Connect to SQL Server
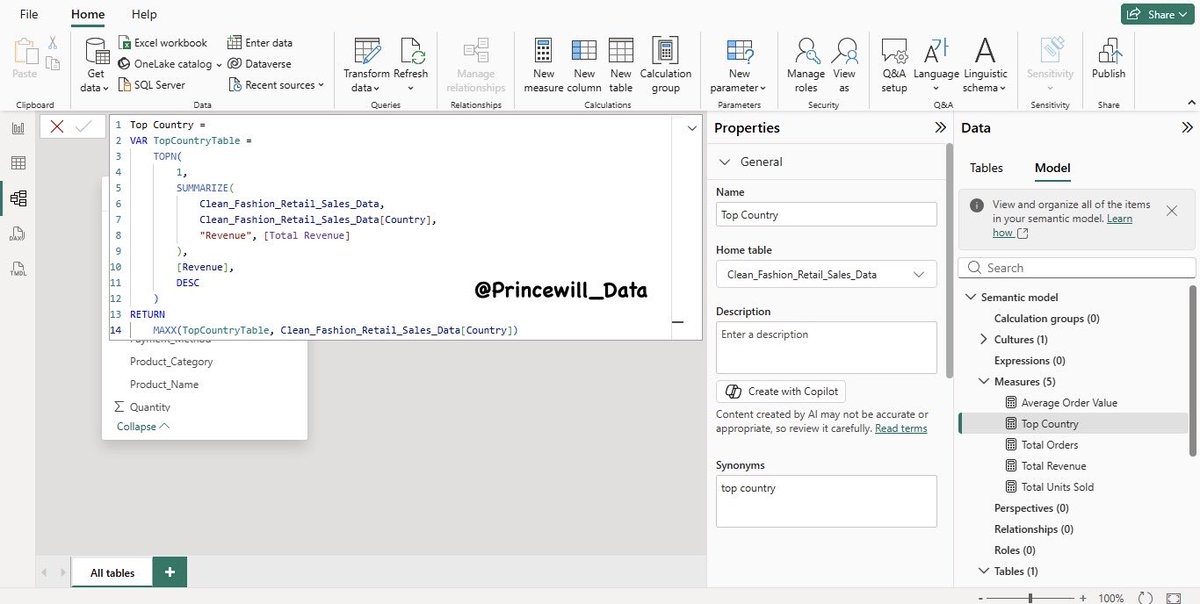Screen dimensions: 1200x604 (x=151, y=85)
